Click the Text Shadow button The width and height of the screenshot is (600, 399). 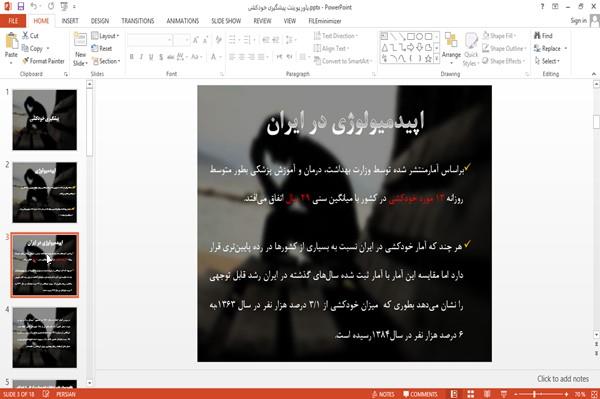pos(161,57)
